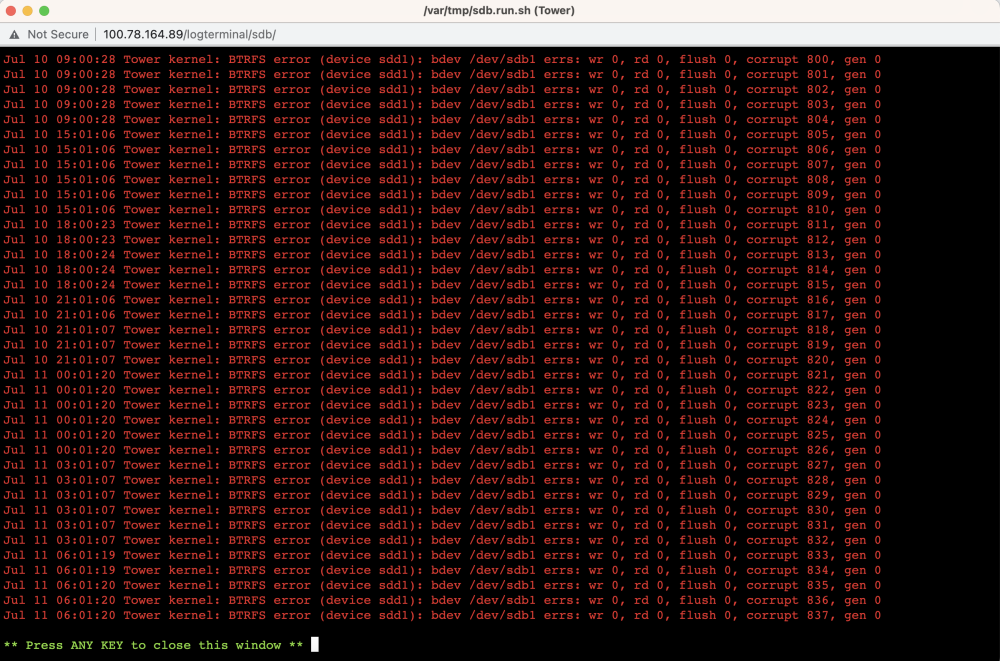1000x661 pixels.
Task: Click the log line with corrupt 825
Action: pyautogui.click(x=442, y=435)
